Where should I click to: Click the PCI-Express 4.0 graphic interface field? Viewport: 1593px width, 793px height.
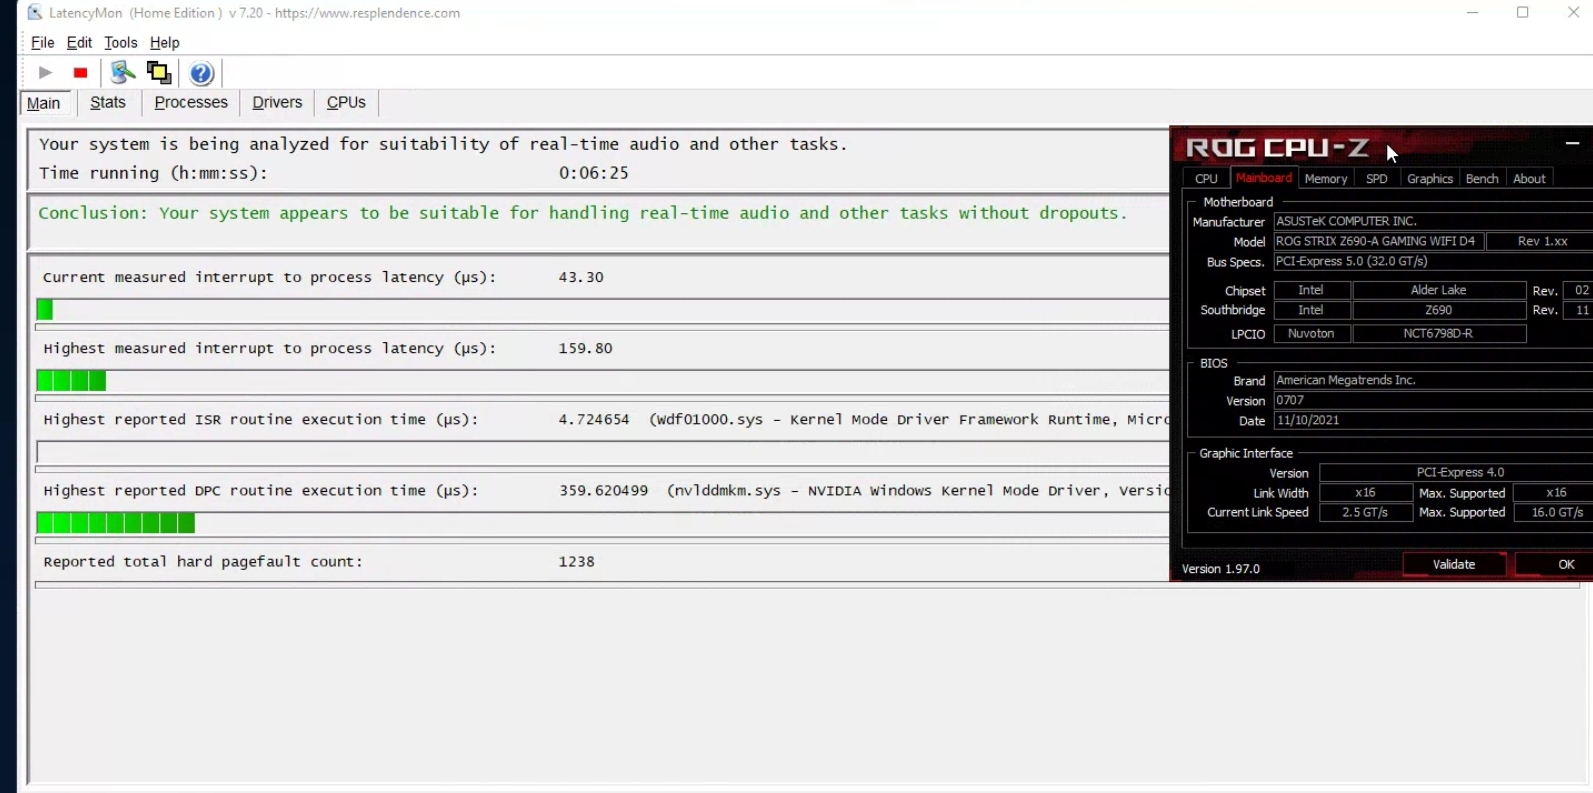[x=1456, y=472]
